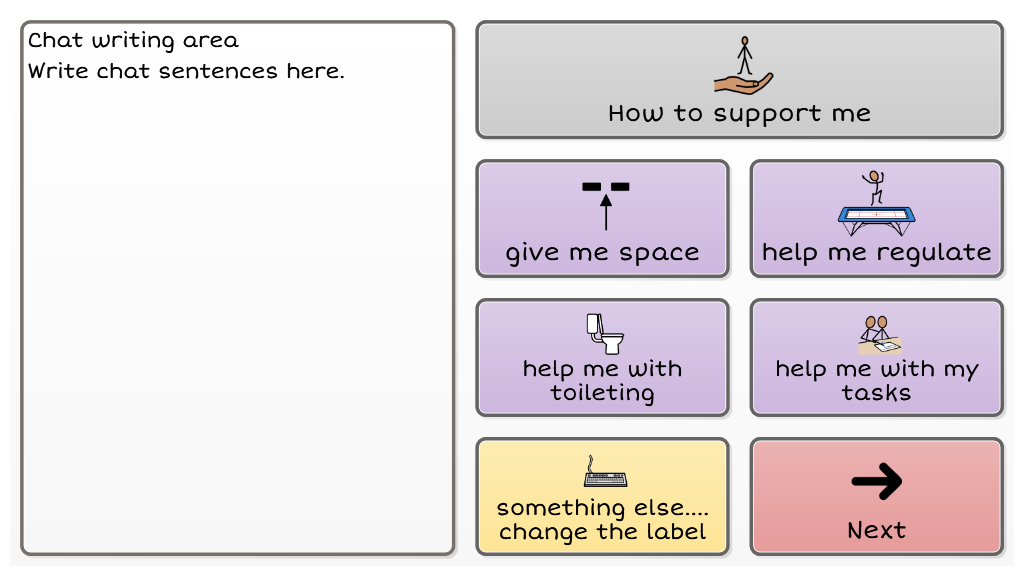Tap the toilet icon
1024x576 pixels.
(603, 334)
